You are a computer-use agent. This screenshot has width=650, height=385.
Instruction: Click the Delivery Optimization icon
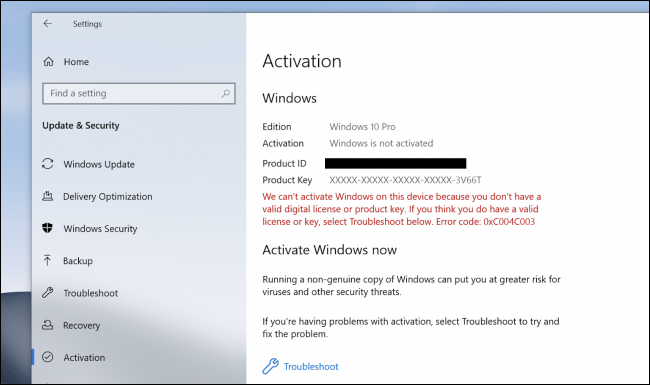(x=48, y=196)
